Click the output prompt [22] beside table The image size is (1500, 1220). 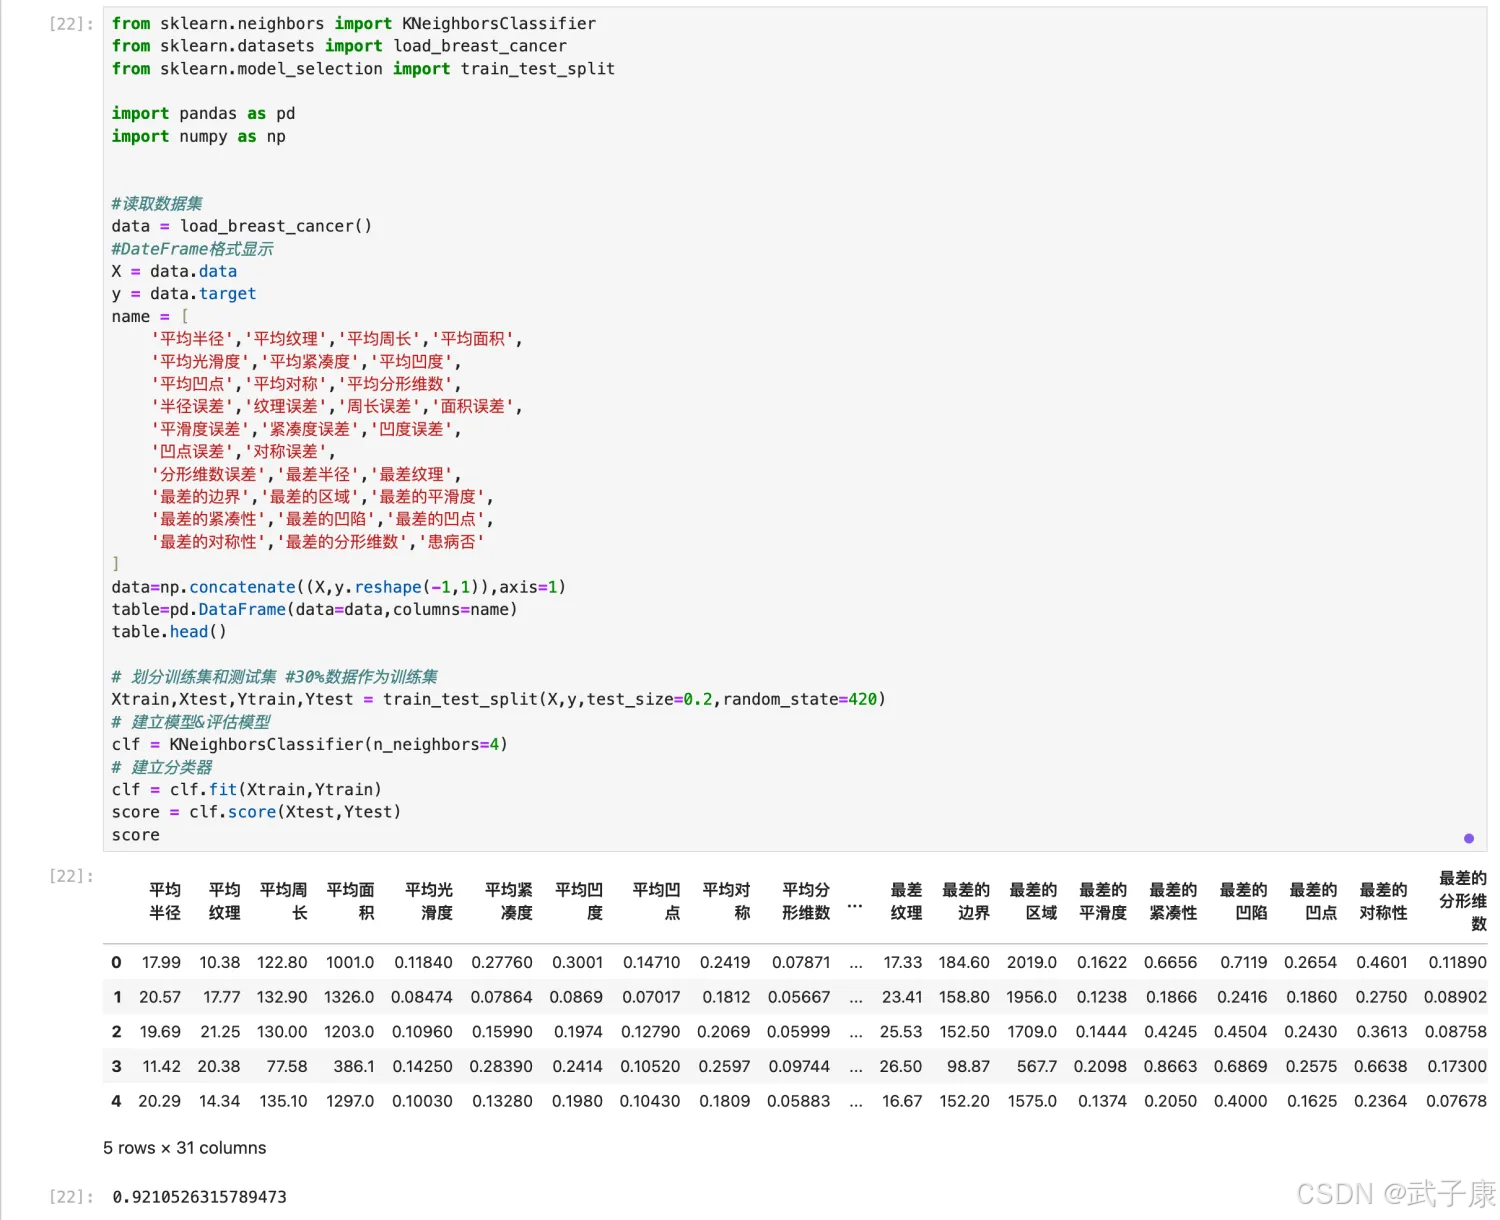[x=71, y=876]
